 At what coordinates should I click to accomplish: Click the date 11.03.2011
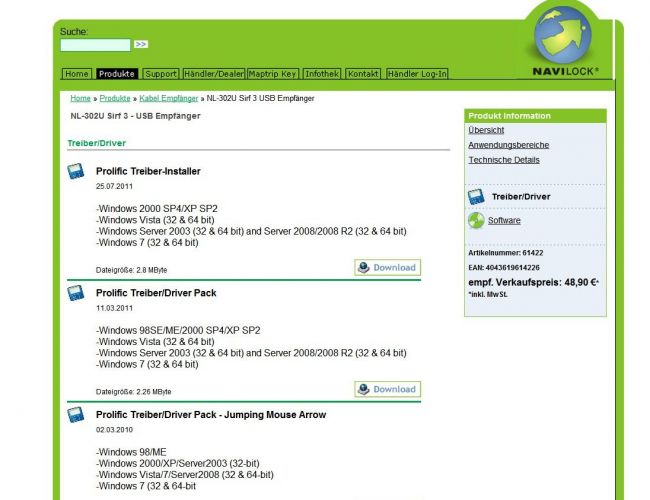point(114,308)
